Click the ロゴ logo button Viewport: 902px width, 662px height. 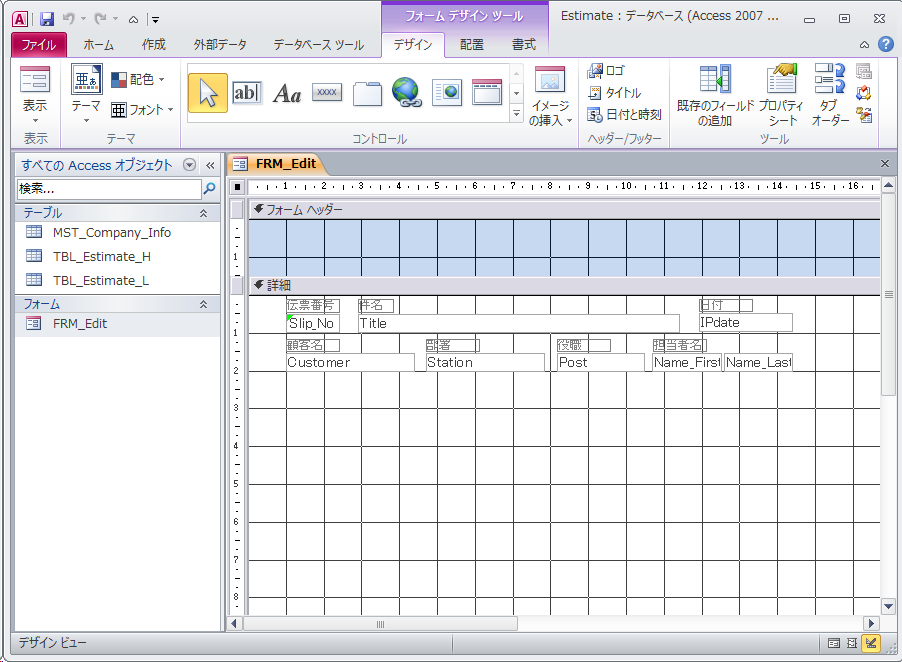click(606, 71)
